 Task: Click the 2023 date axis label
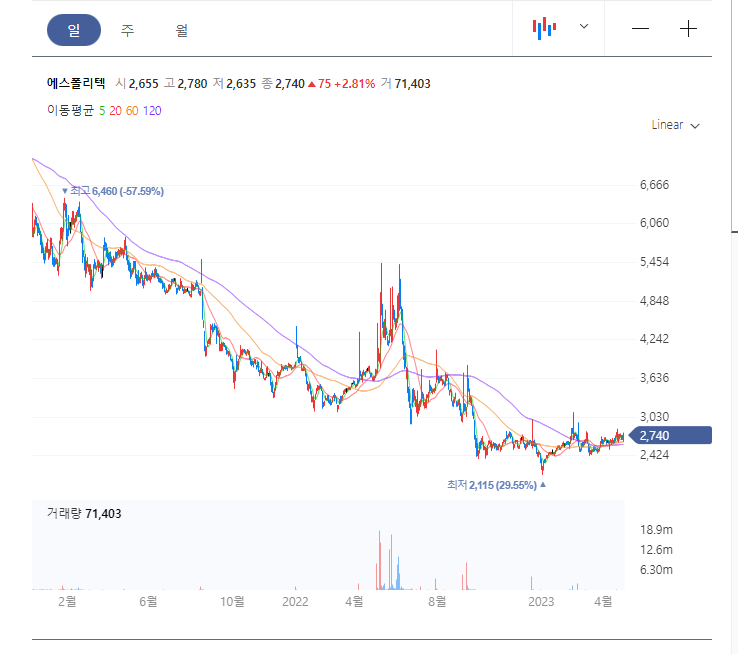click(x=541, y=602)
